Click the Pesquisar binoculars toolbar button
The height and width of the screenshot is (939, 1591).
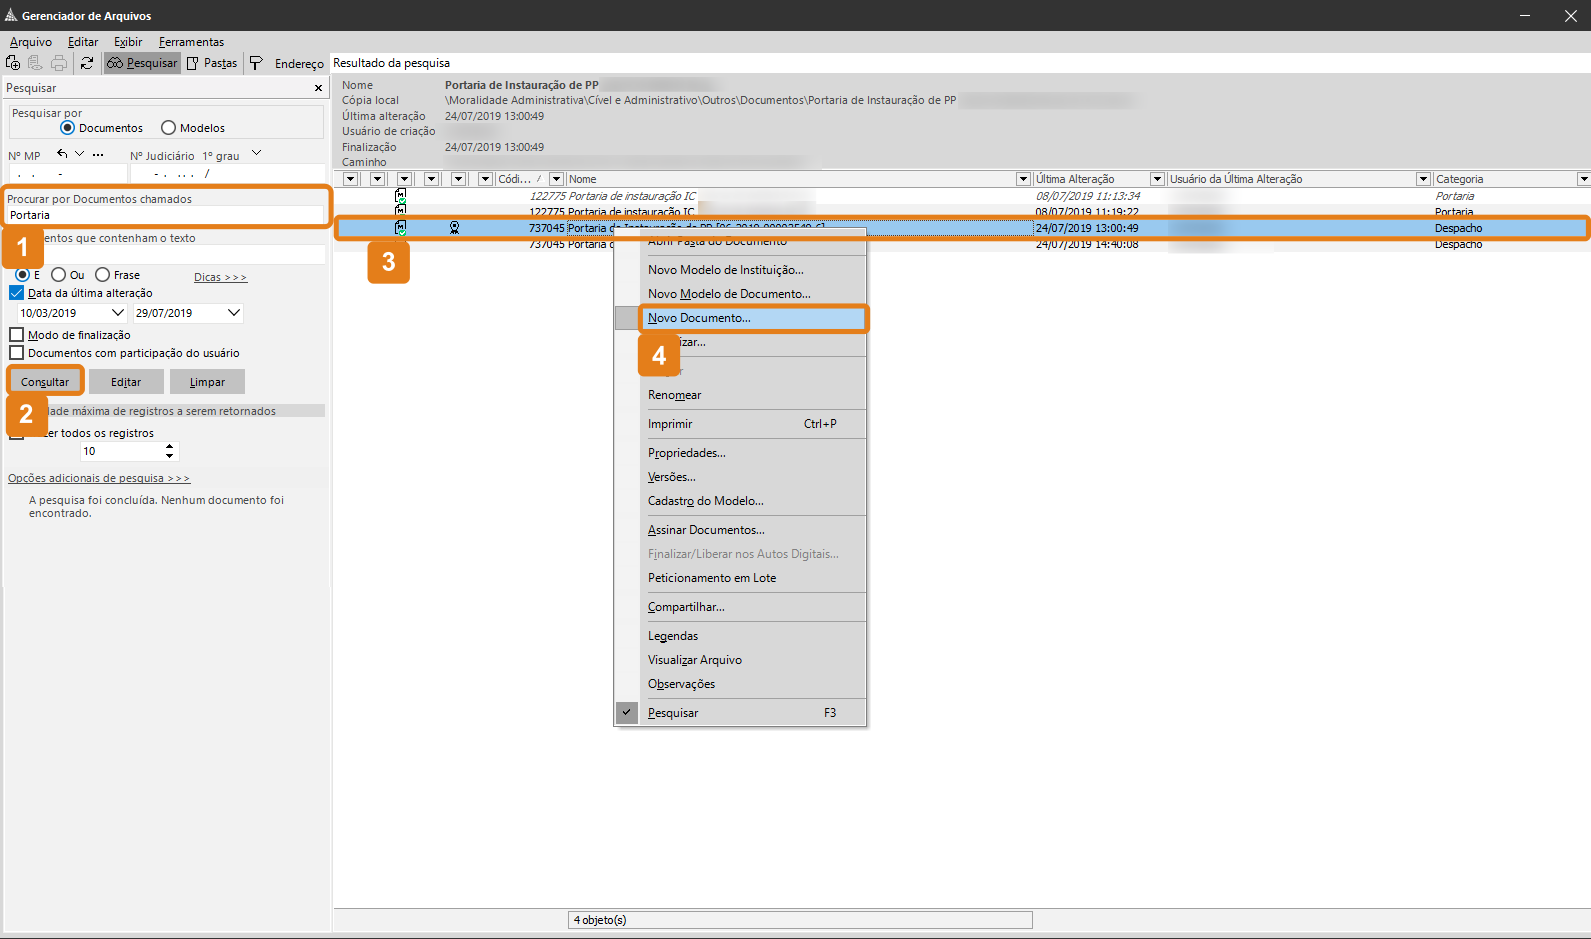pyautogui.click(x=142, y=63)
